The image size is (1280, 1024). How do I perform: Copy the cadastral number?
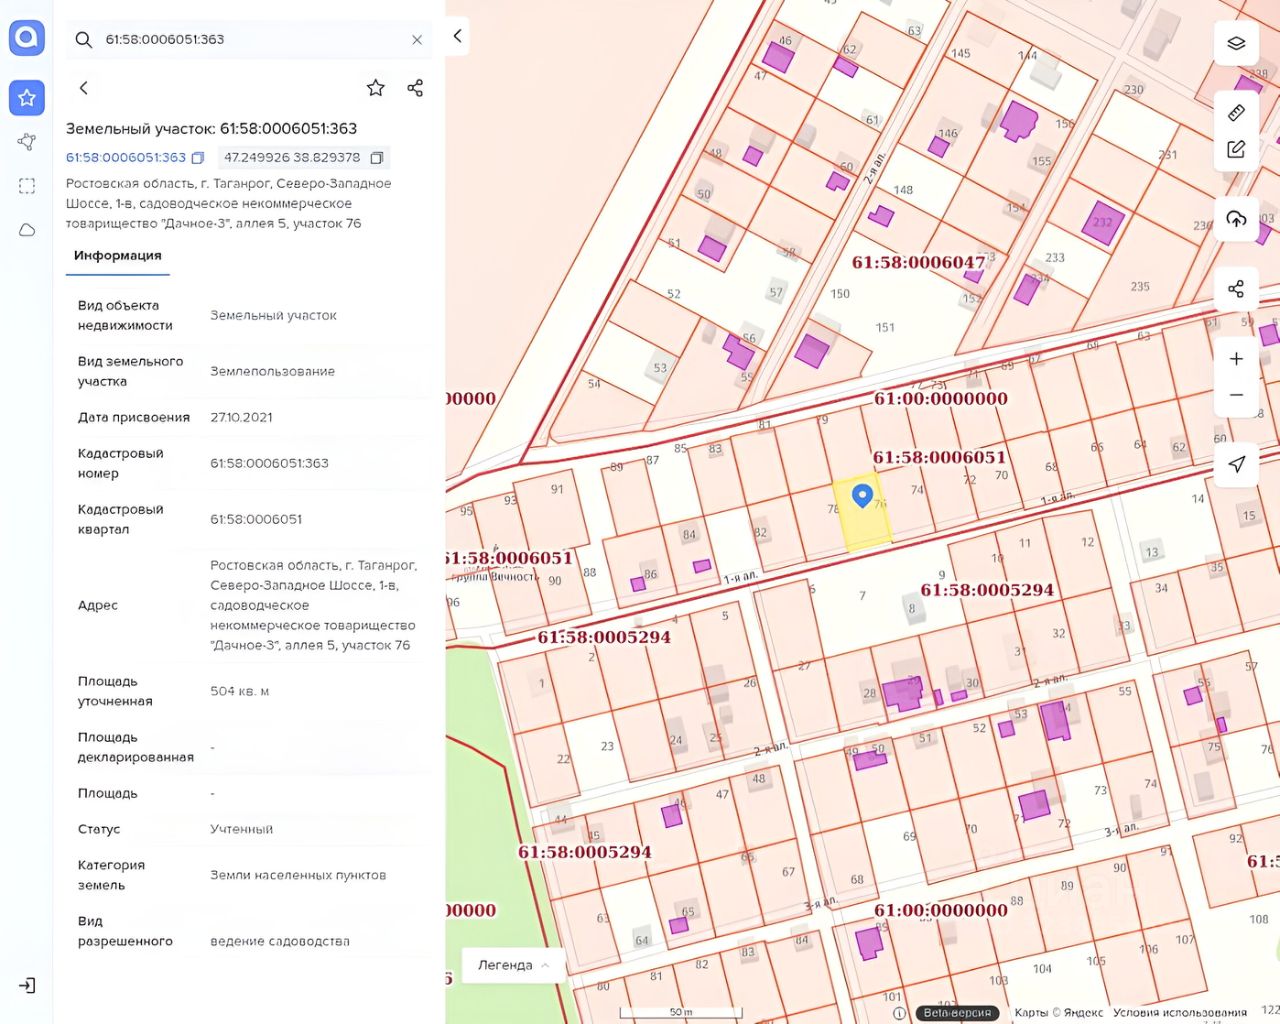pyautogui.click(x=198, y=158)
